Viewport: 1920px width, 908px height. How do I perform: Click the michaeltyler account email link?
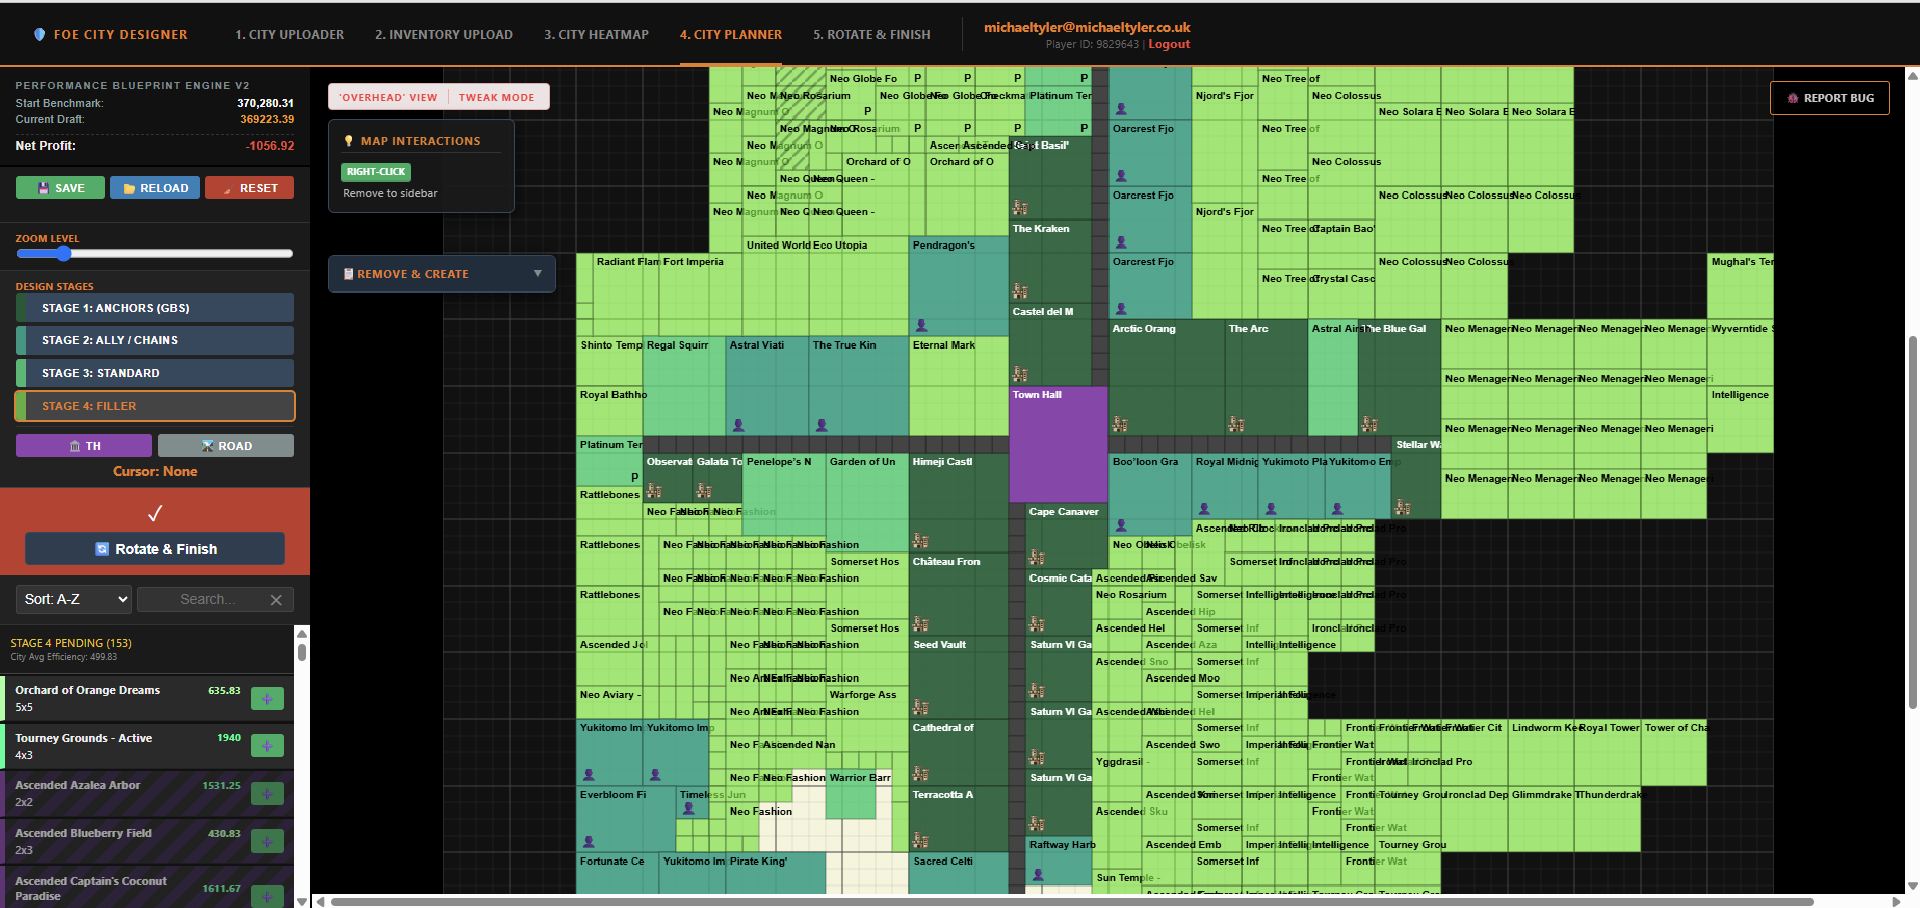click(1087, 27)
